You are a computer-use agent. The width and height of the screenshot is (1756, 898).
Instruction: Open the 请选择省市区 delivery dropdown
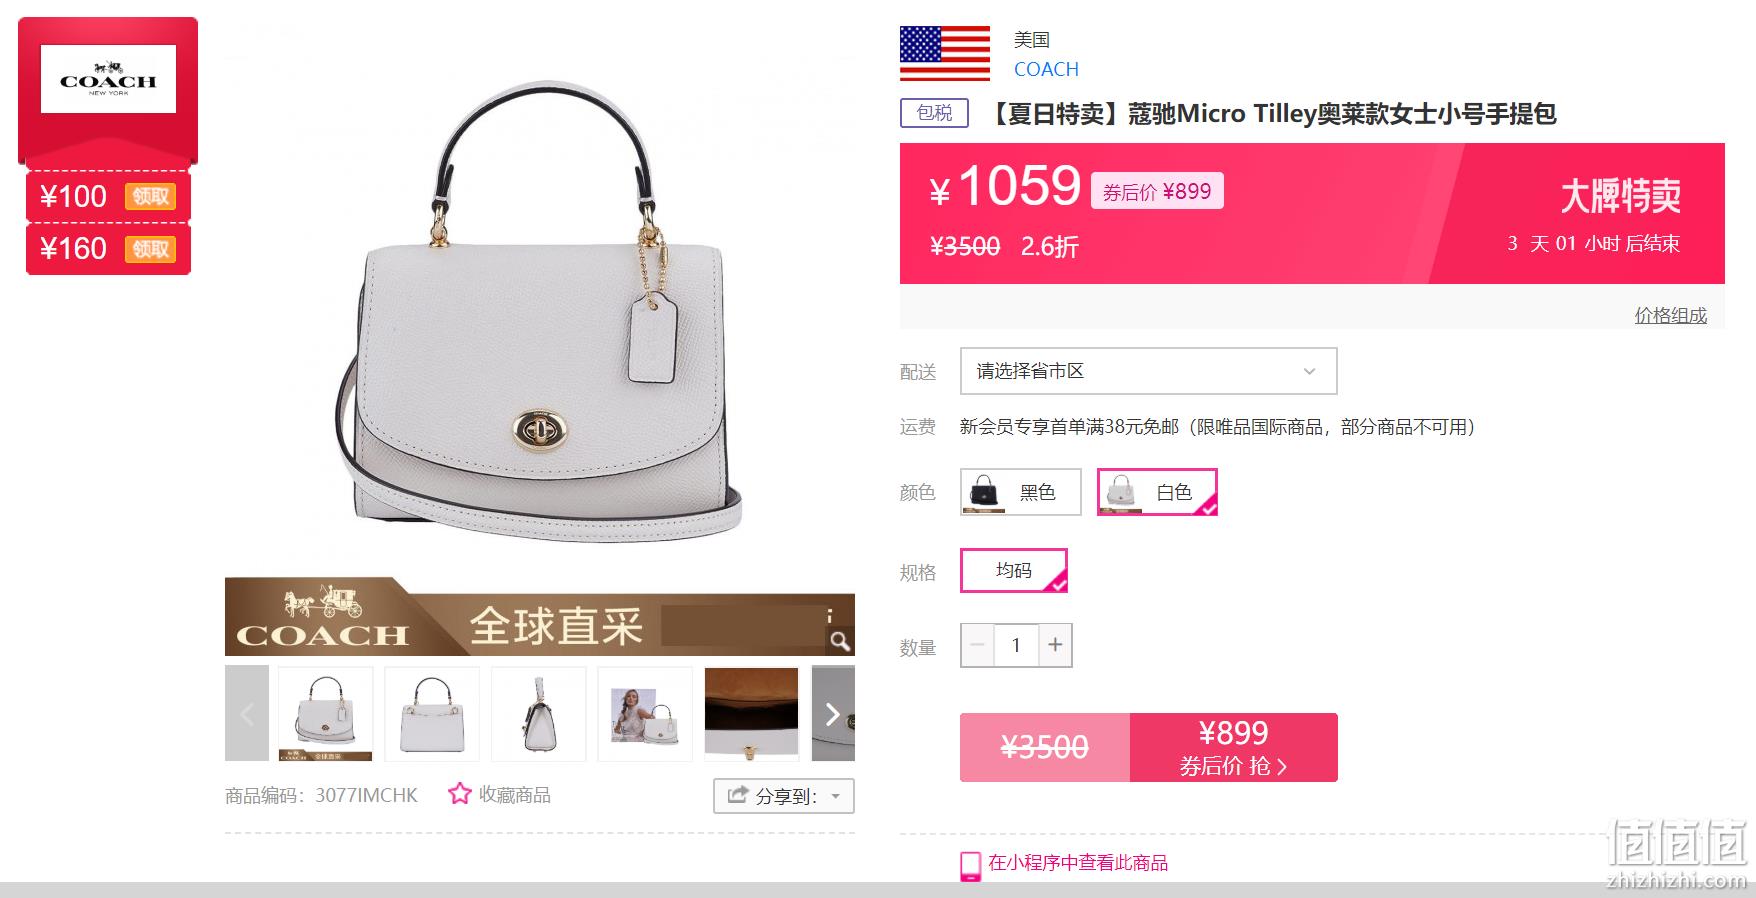point(1148,371)
